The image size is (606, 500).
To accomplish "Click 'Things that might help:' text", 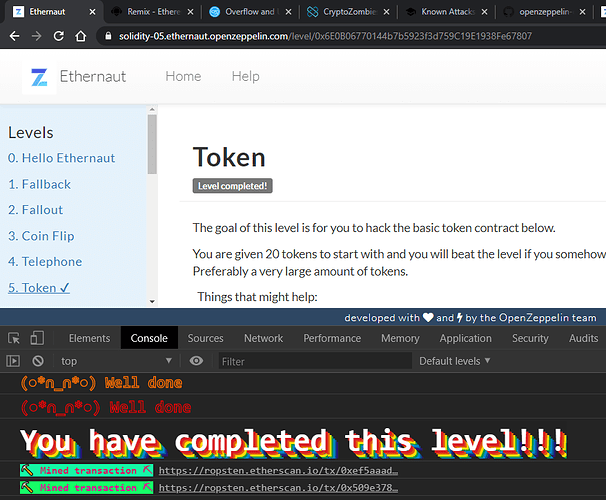I will click(x=257, y=297).
